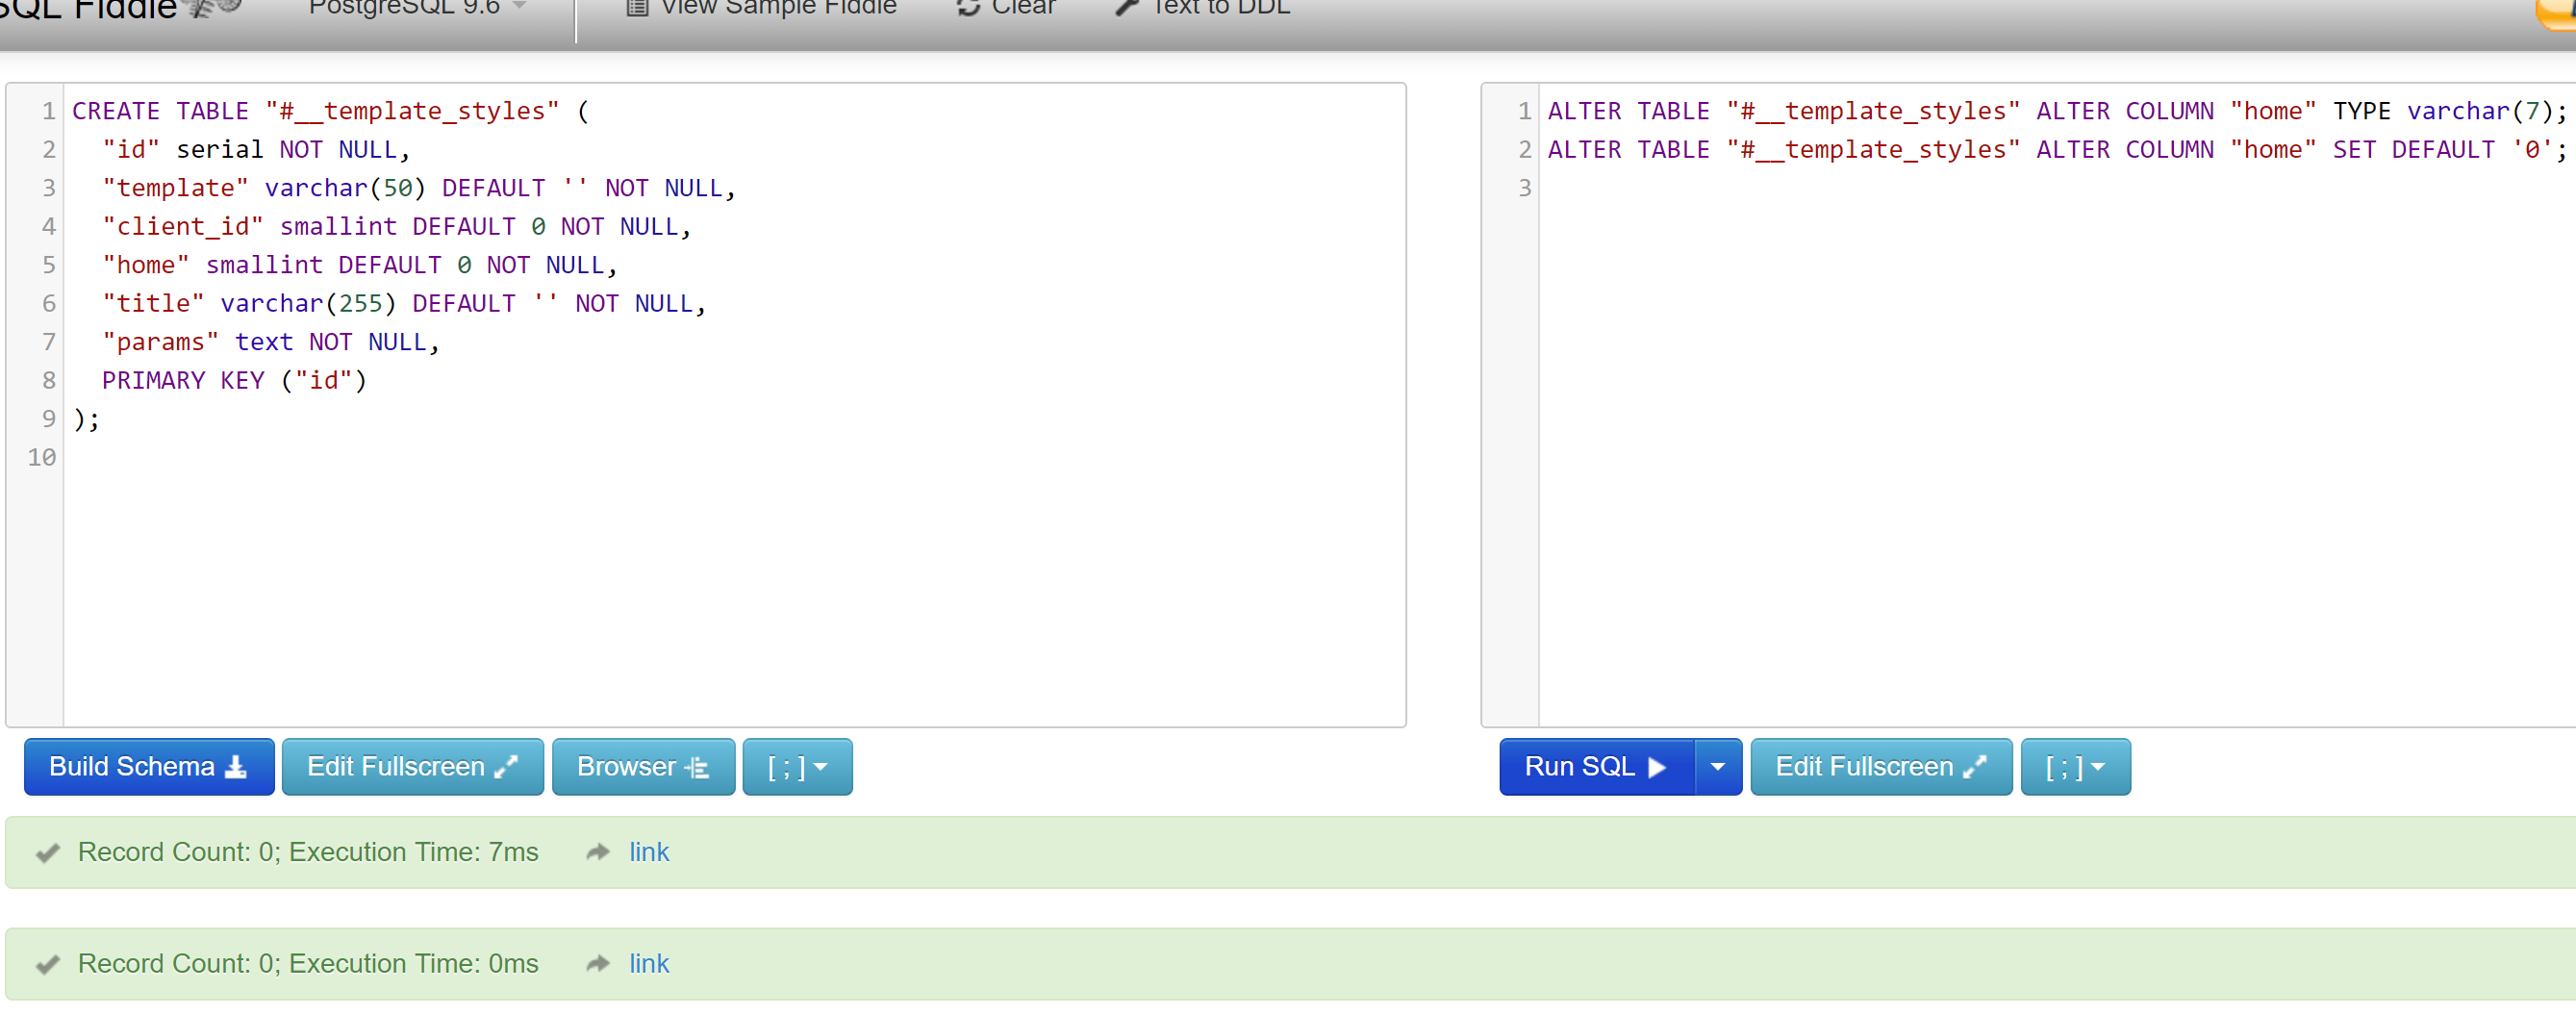Click the share arrow beside the second link

[597, 962]
